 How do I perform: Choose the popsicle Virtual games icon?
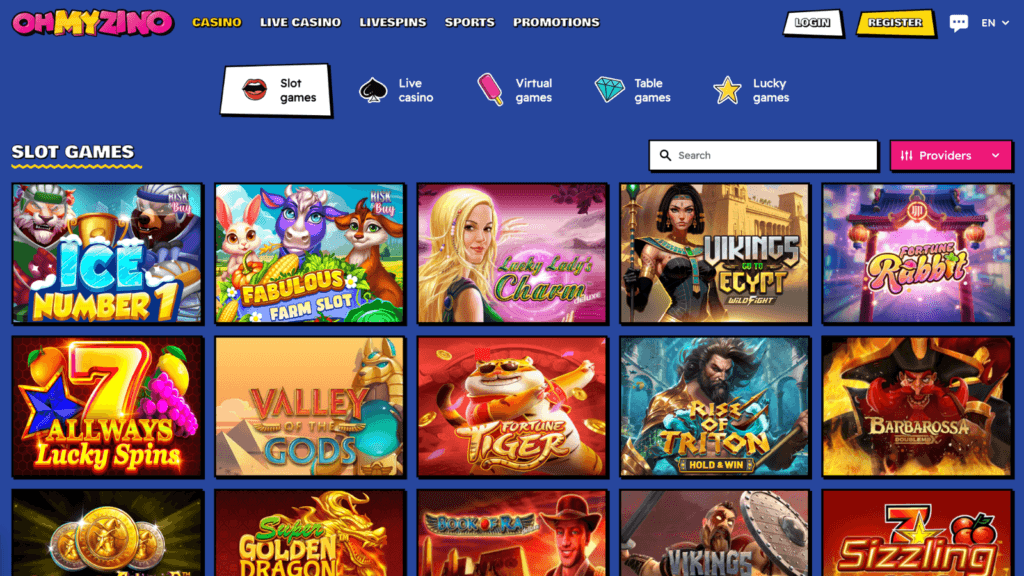490,89
